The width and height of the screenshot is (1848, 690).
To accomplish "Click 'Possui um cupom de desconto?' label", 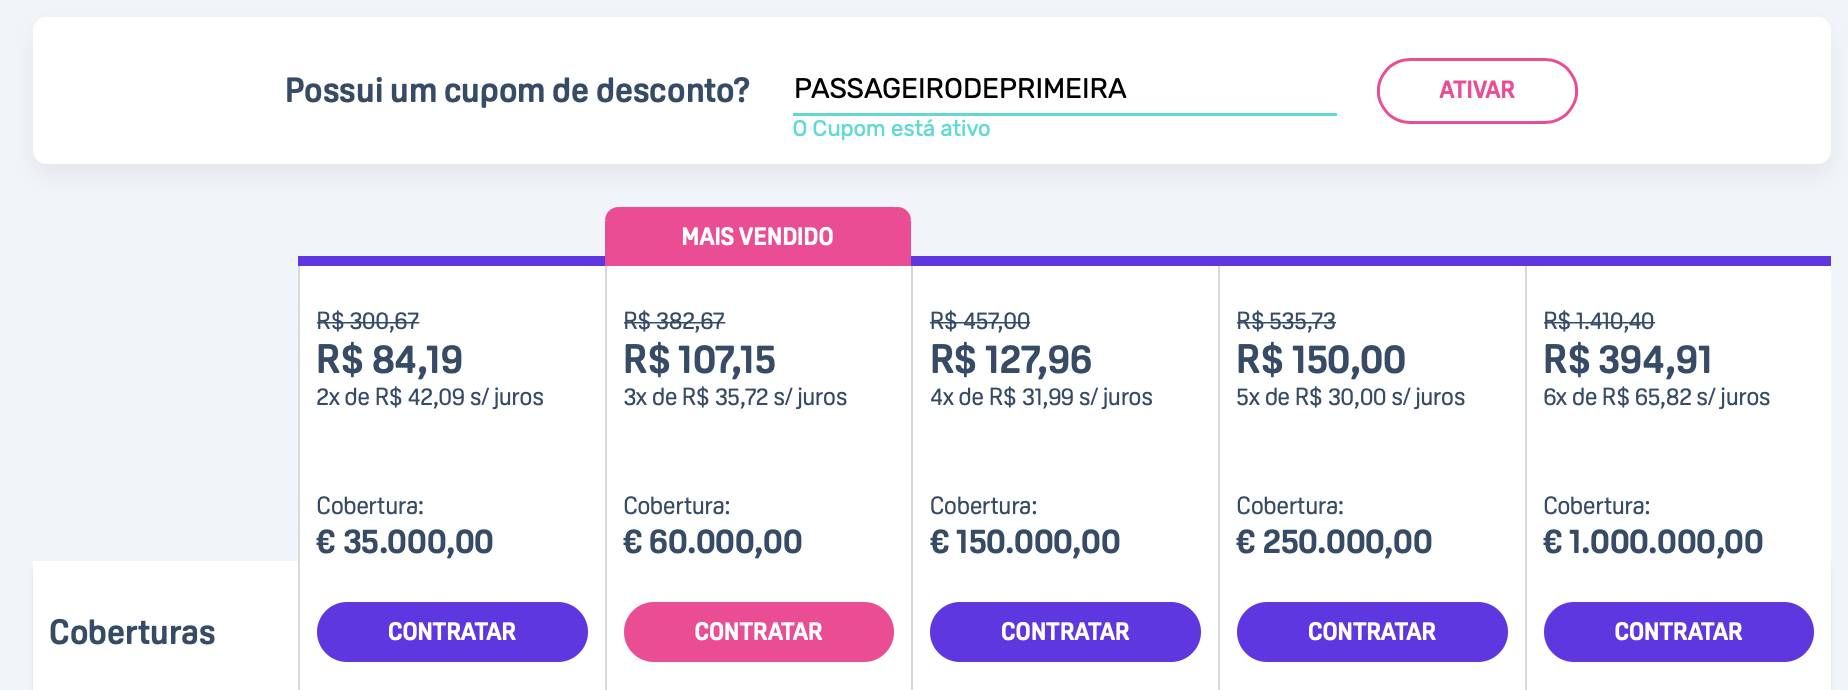I will click(517, 91).
